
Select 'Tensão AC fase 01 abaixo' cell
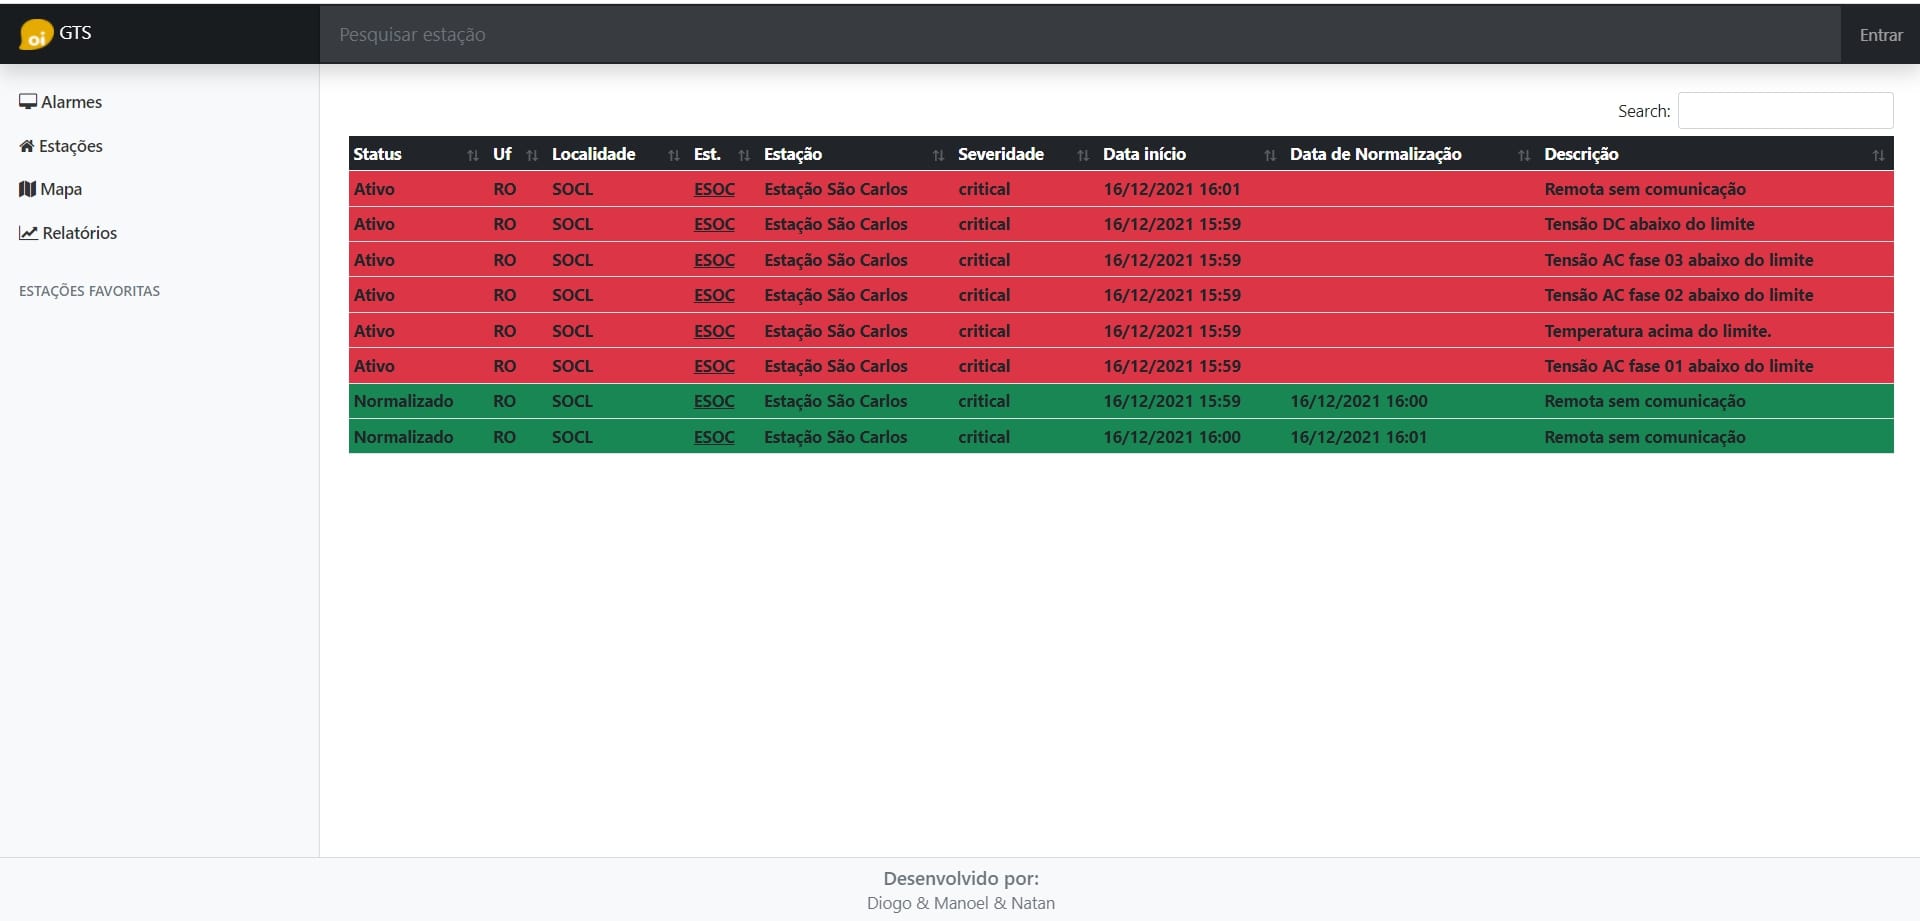point(1678,366)
